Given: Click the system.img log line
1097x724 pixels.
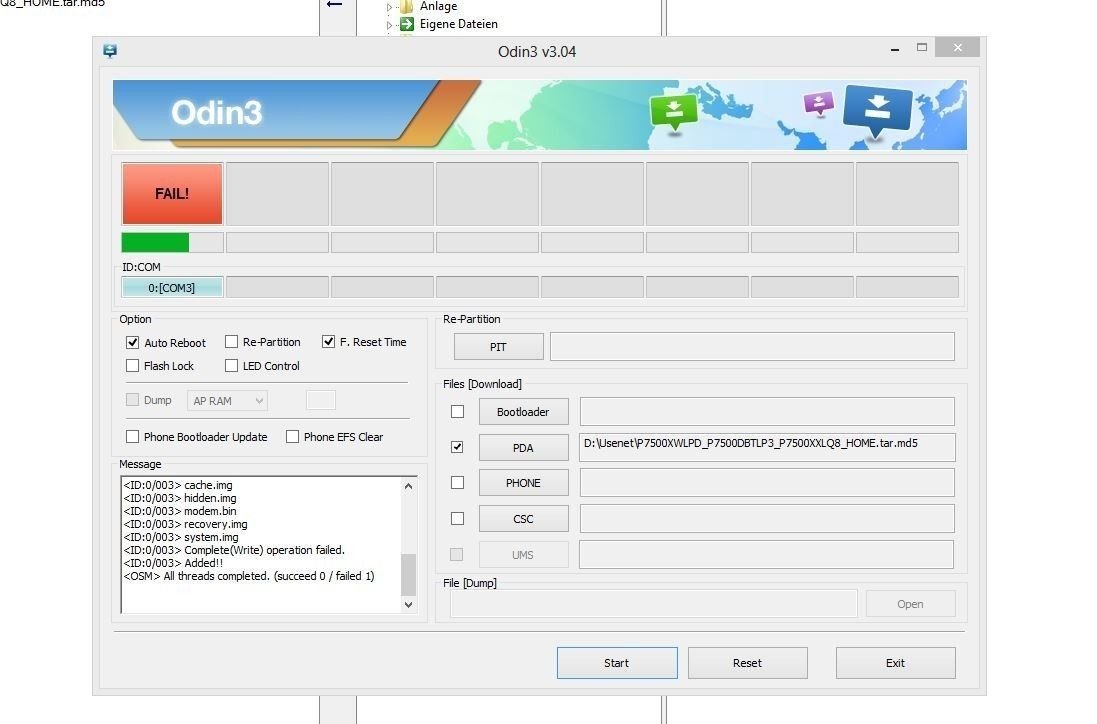Looking at the screenshot, I should coord(181,537).
